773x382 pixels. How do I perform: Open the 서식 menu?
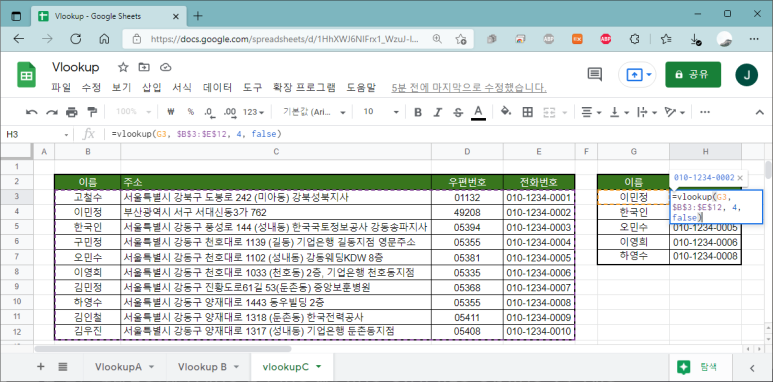182,88
